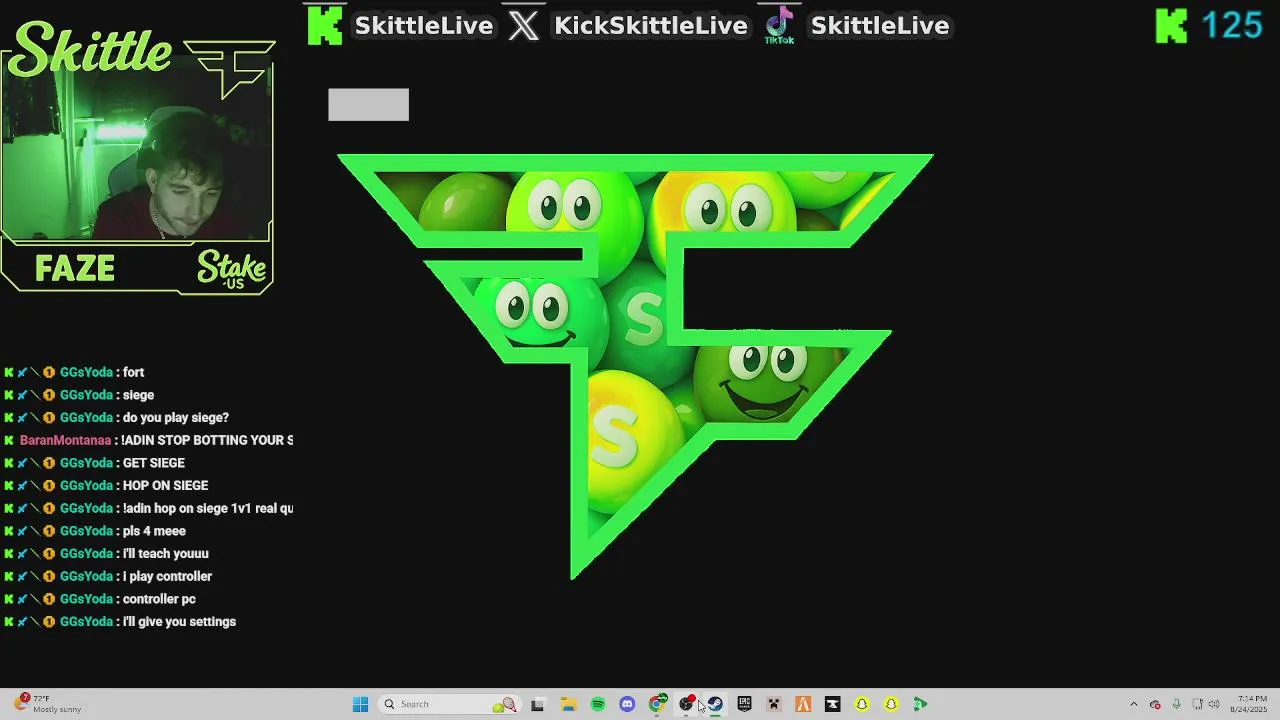Launch Spotify from the taskbar
Viewport: 1280px width, 720px height.
(x=598, y=704)
